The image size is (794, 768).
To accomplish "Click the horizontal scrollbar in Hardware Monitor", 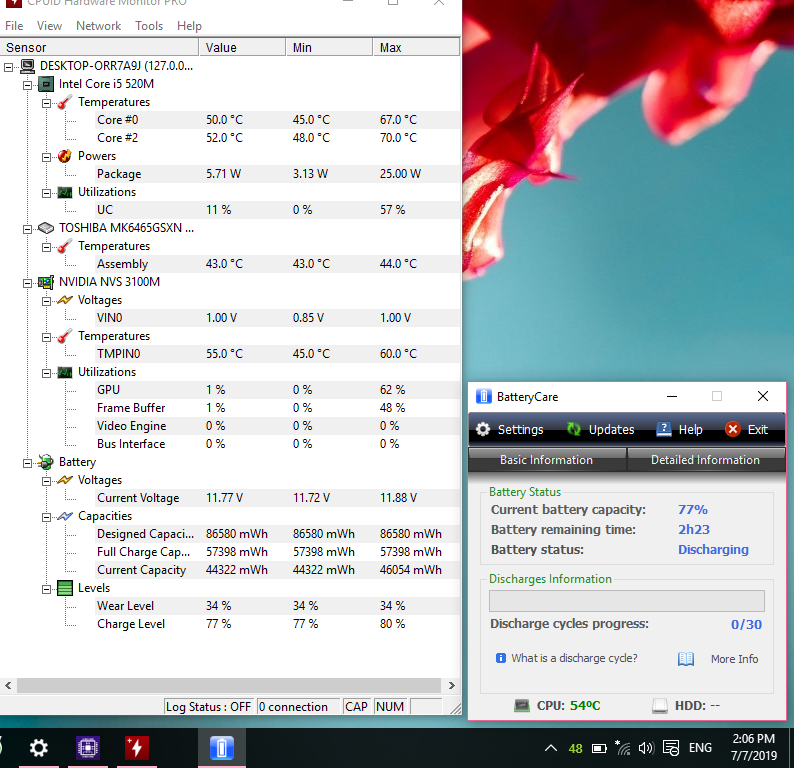I will [230, 686].
